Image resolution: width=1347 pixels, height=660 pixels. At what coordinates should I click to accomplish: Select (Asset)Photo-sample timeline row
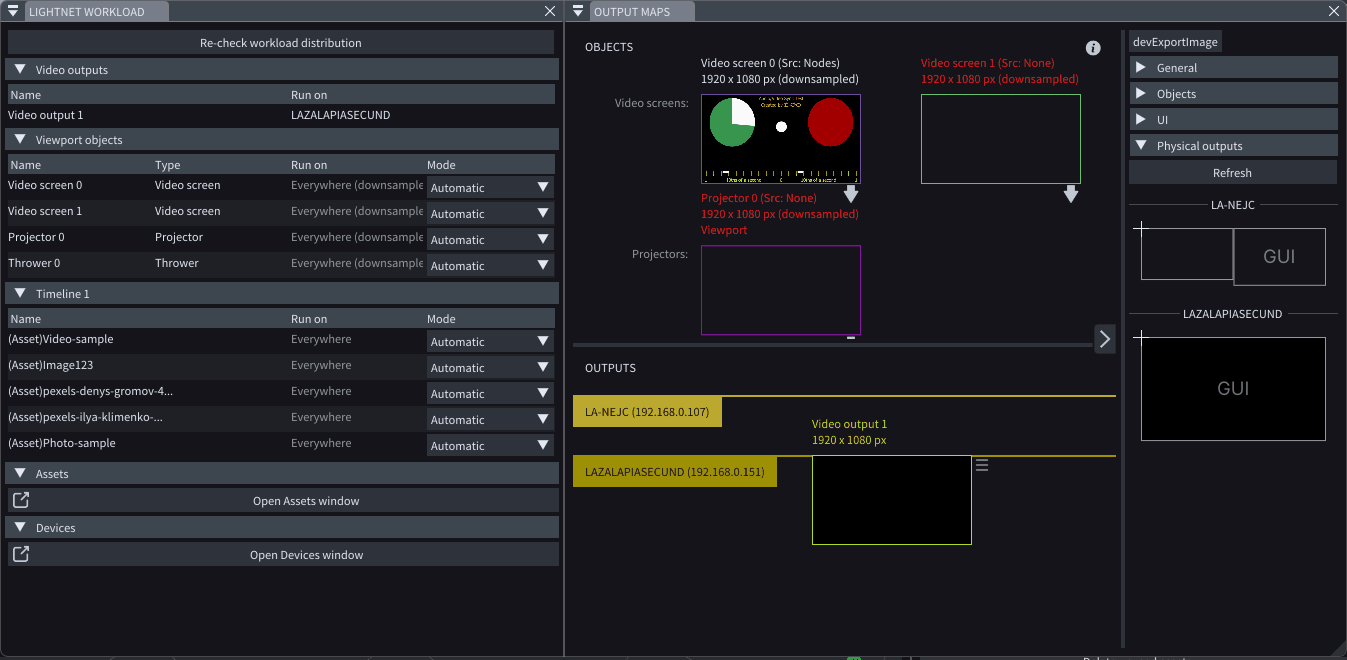tap(62, 443)
